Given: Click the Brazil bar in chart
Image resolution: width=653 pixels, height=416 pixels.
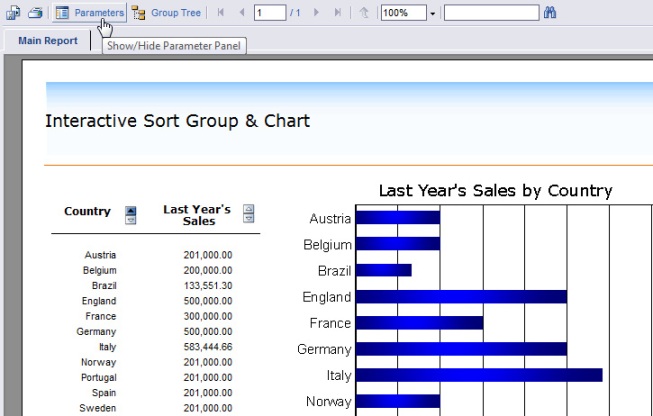Looking at the screenshot, I should click(x=384, y=270).
